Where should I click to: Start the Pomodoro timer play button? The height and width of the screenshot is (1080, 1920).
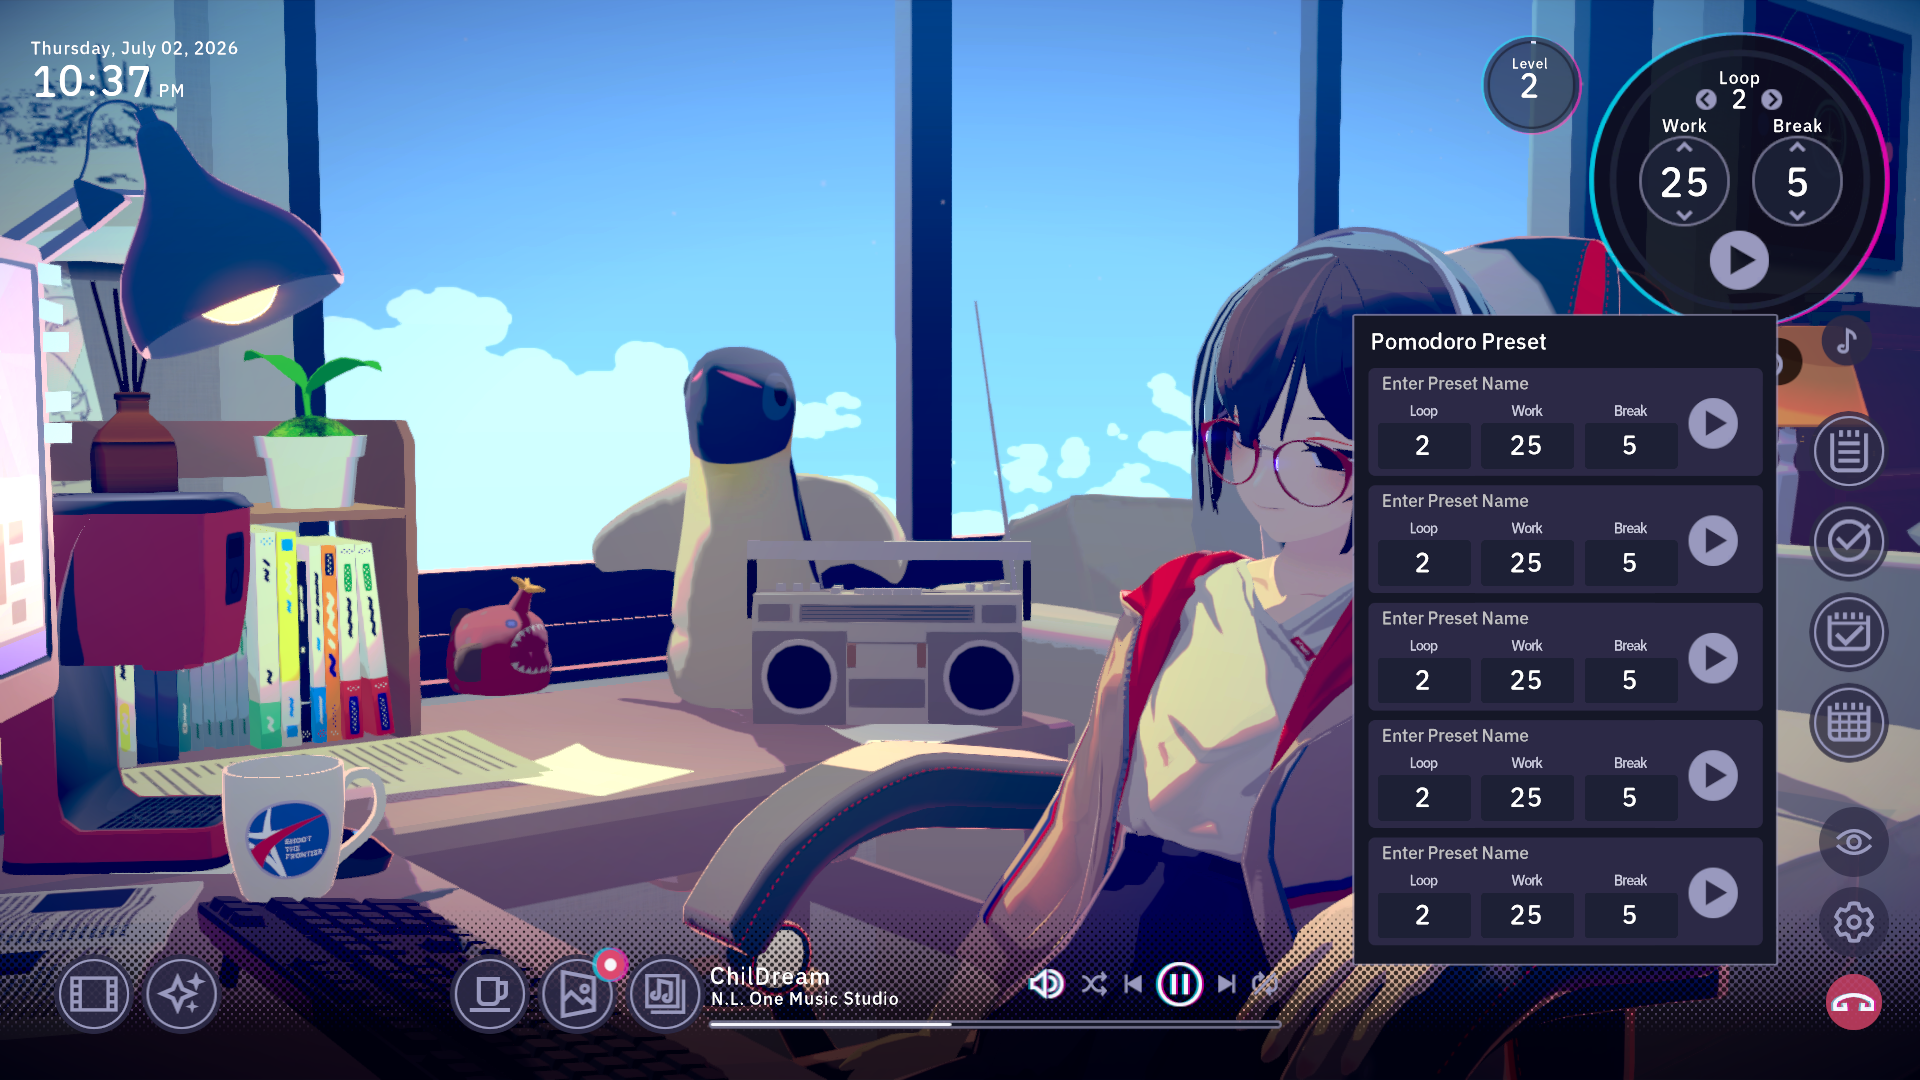(1739, 261)
